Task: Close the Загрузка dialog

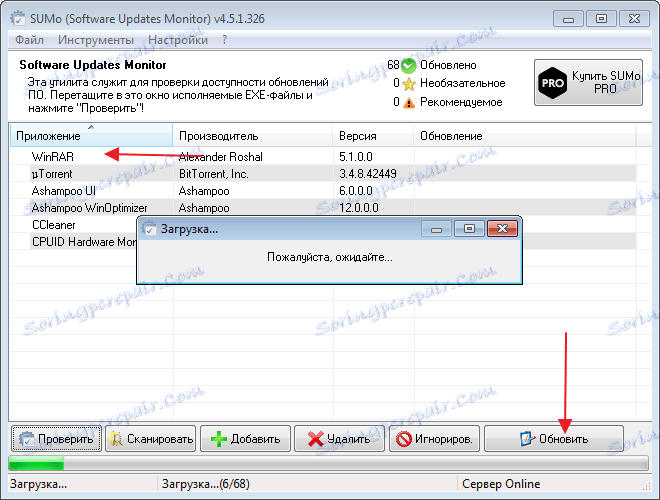Action: [x=502, y=229]
